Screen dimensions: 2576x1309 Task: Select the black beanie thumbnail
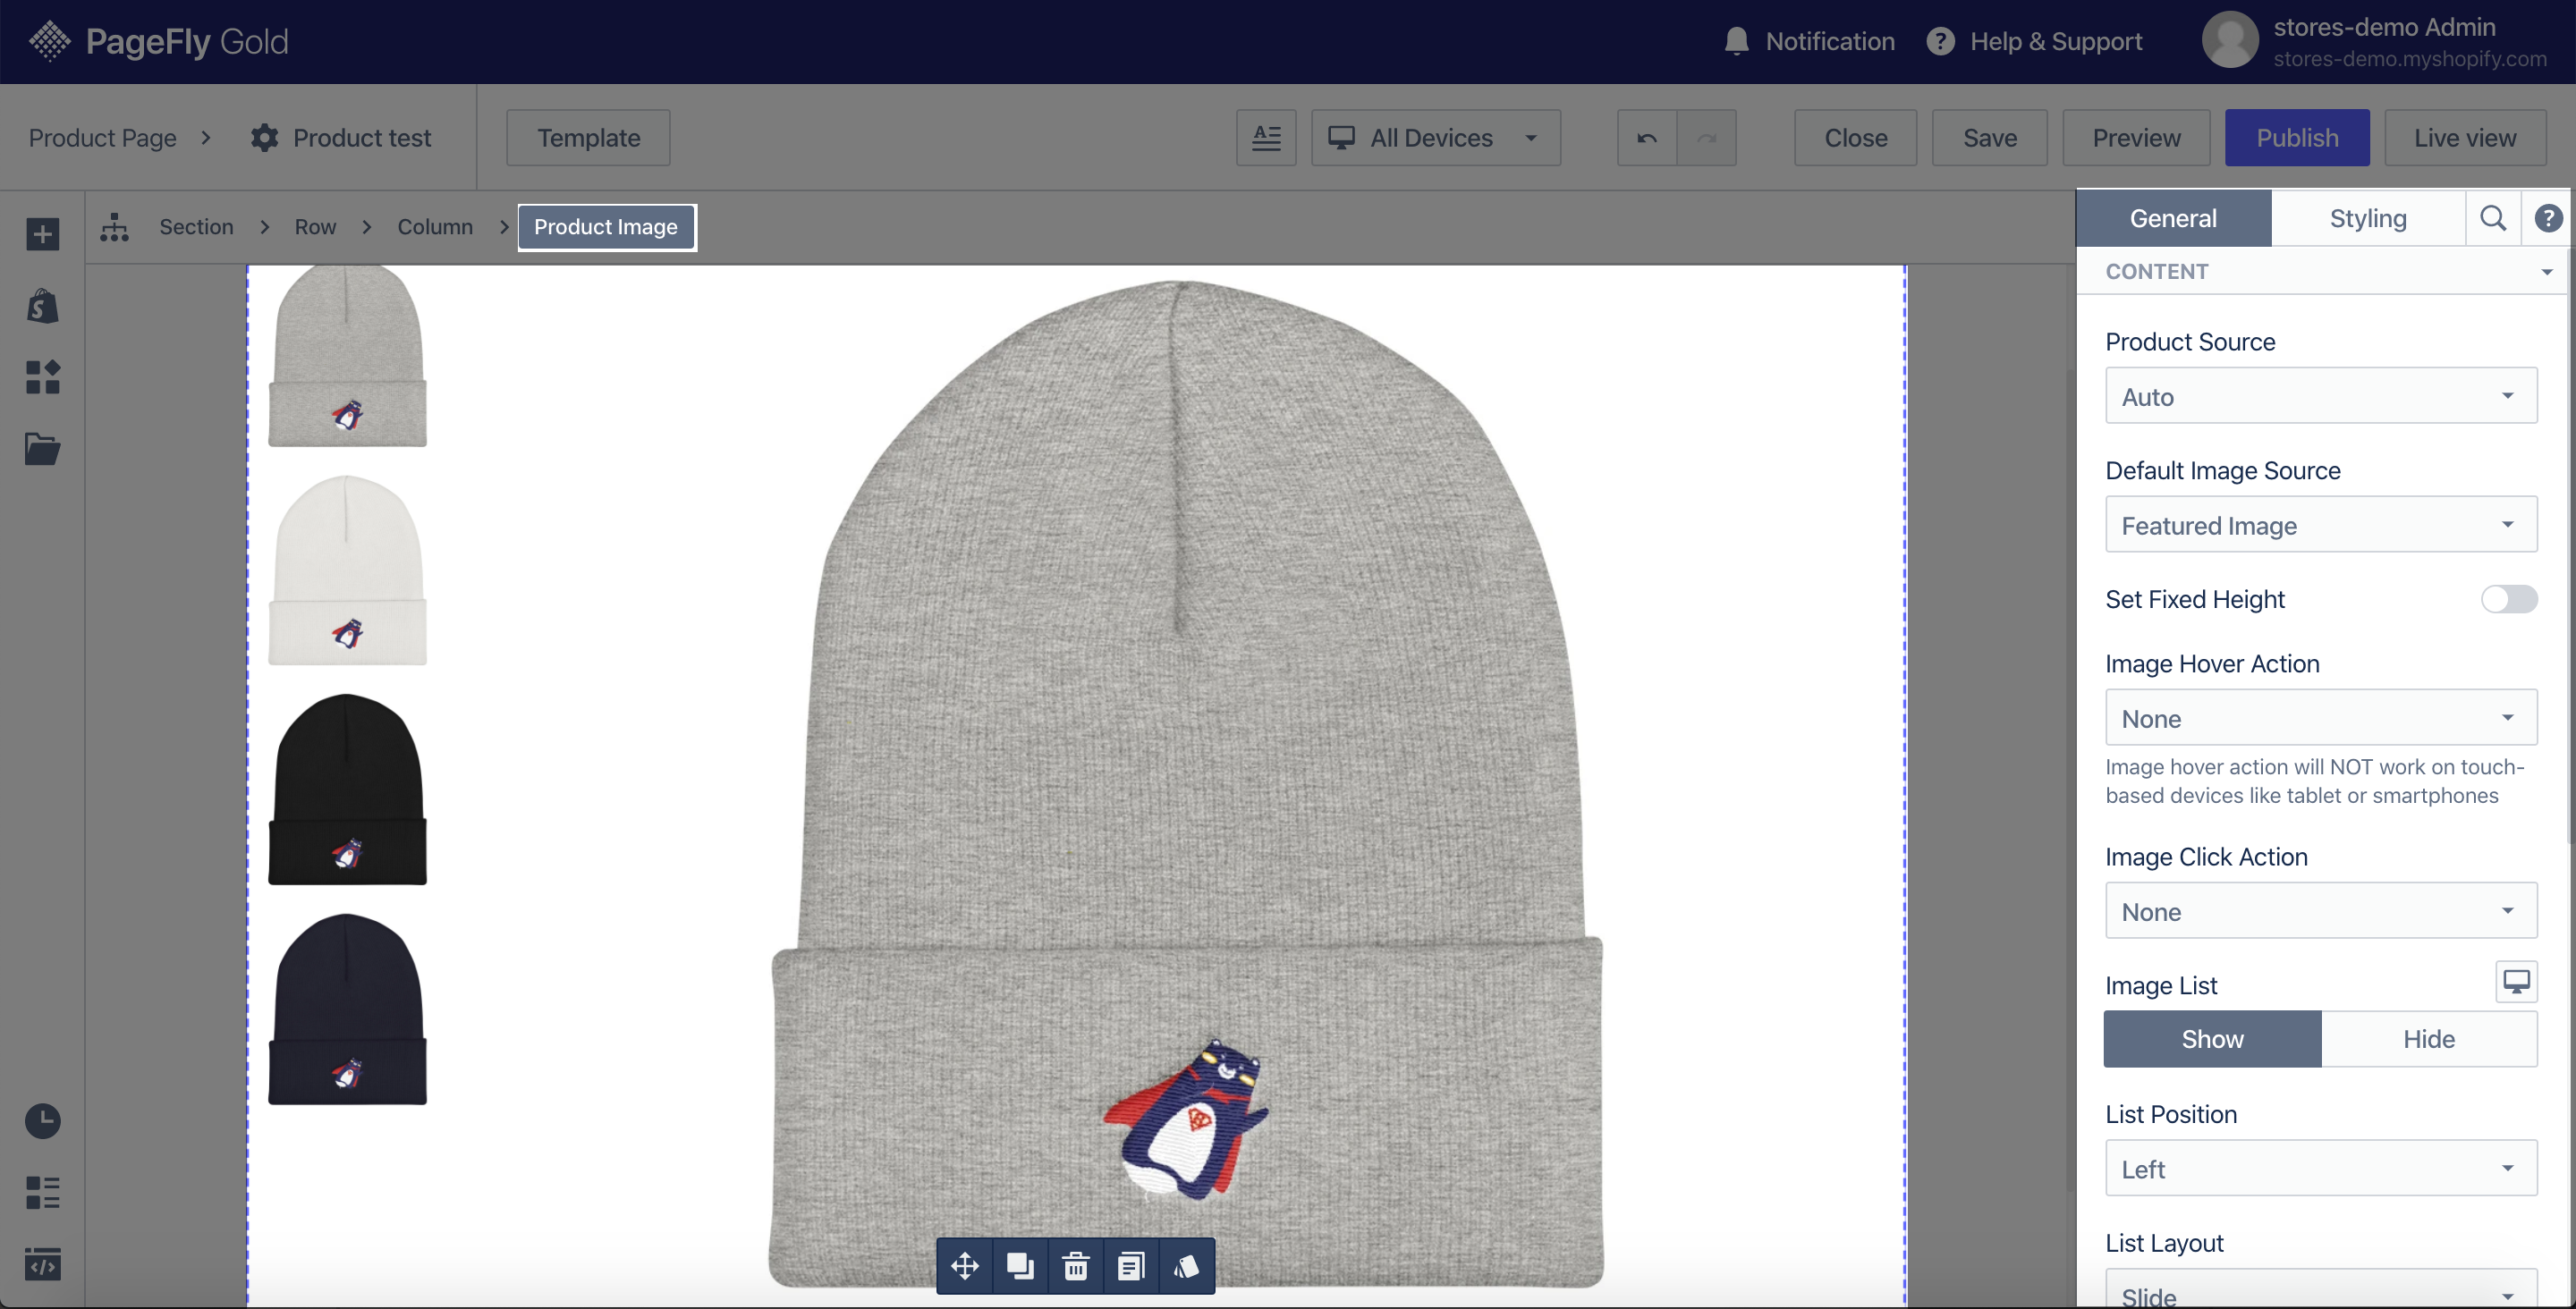pyautogui.click(x=347, y=789)
